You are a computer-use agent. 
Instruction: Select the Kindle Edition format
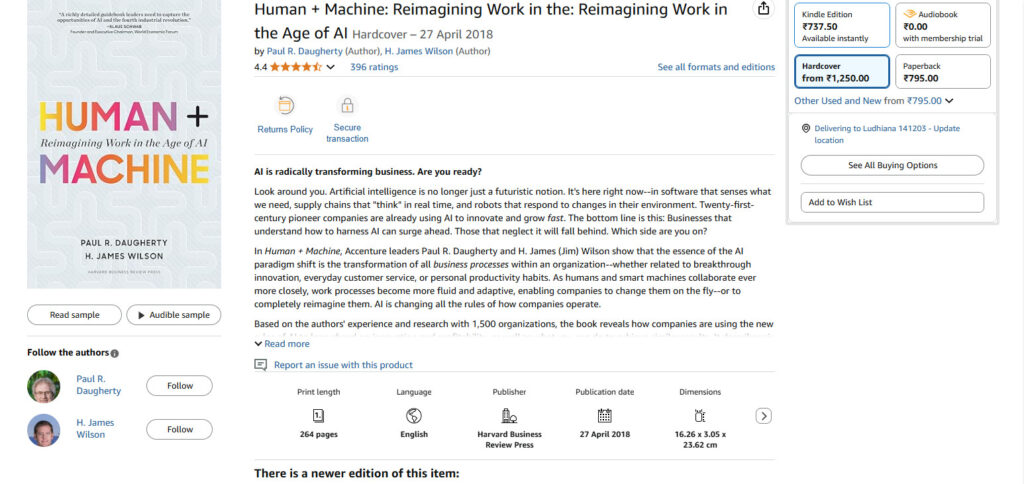[842, 25]
